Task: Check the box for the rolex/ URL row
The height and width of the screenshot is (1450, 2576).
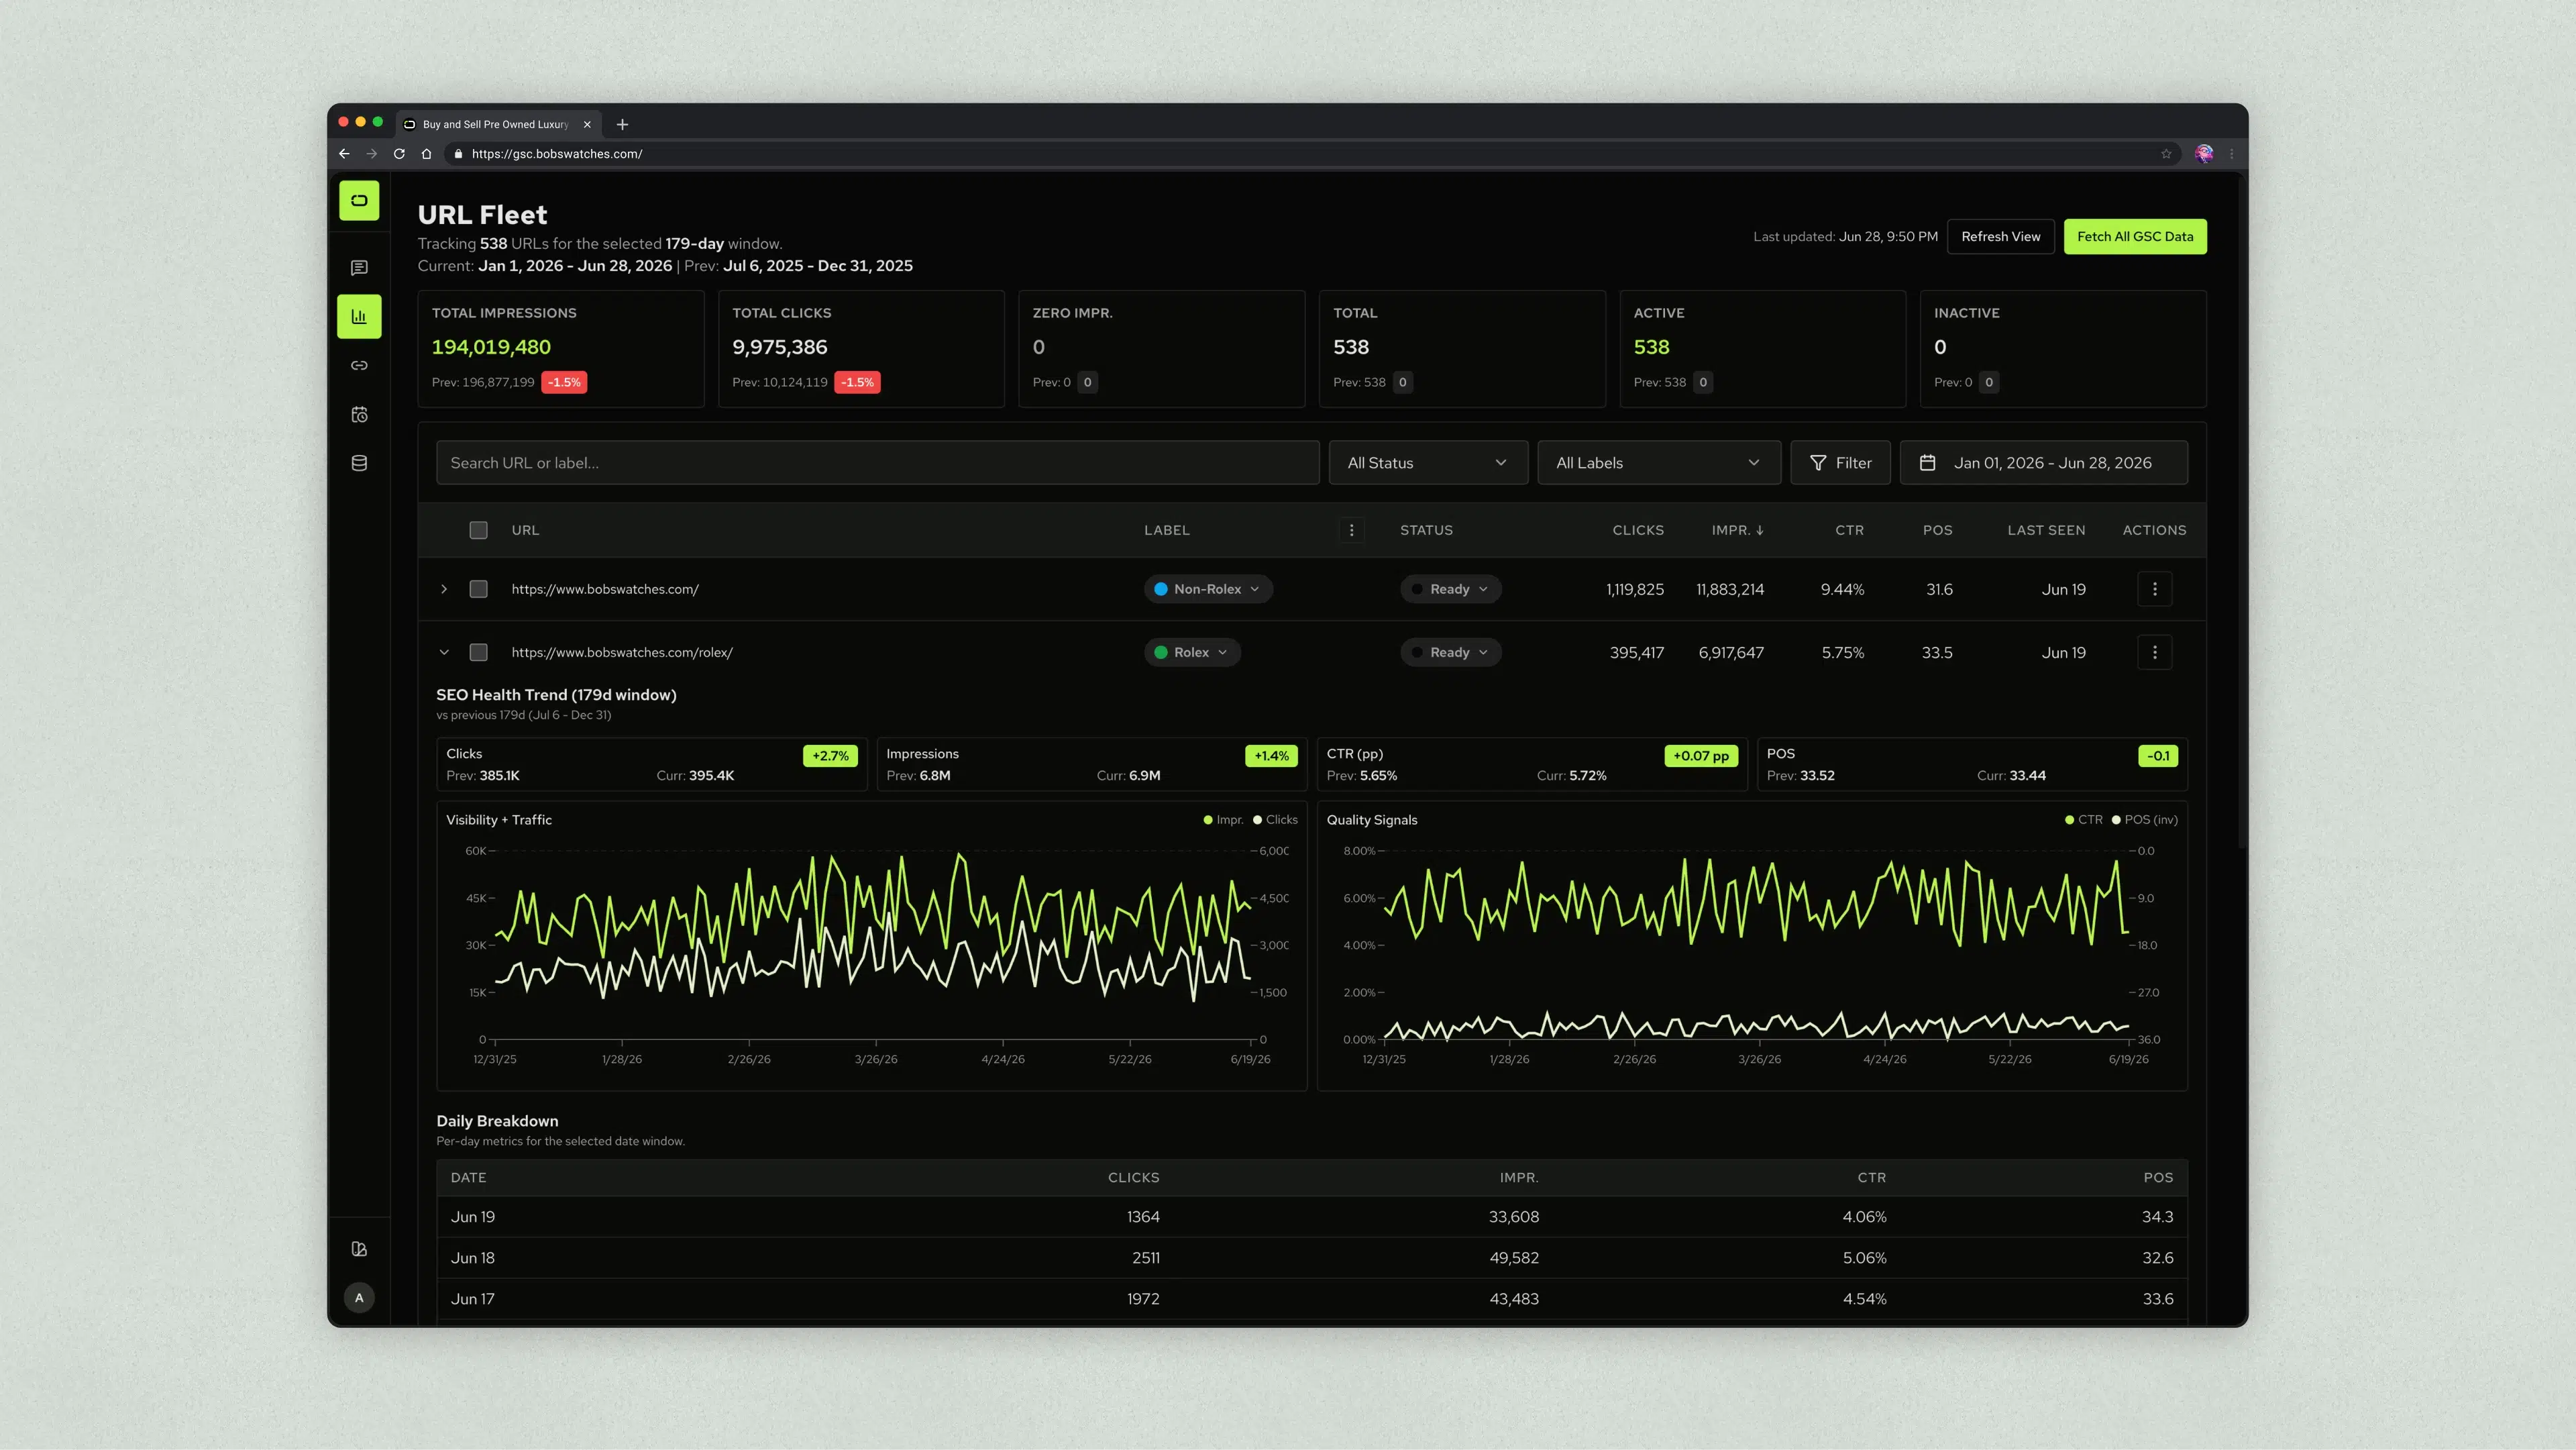Action: click(479, 652)
